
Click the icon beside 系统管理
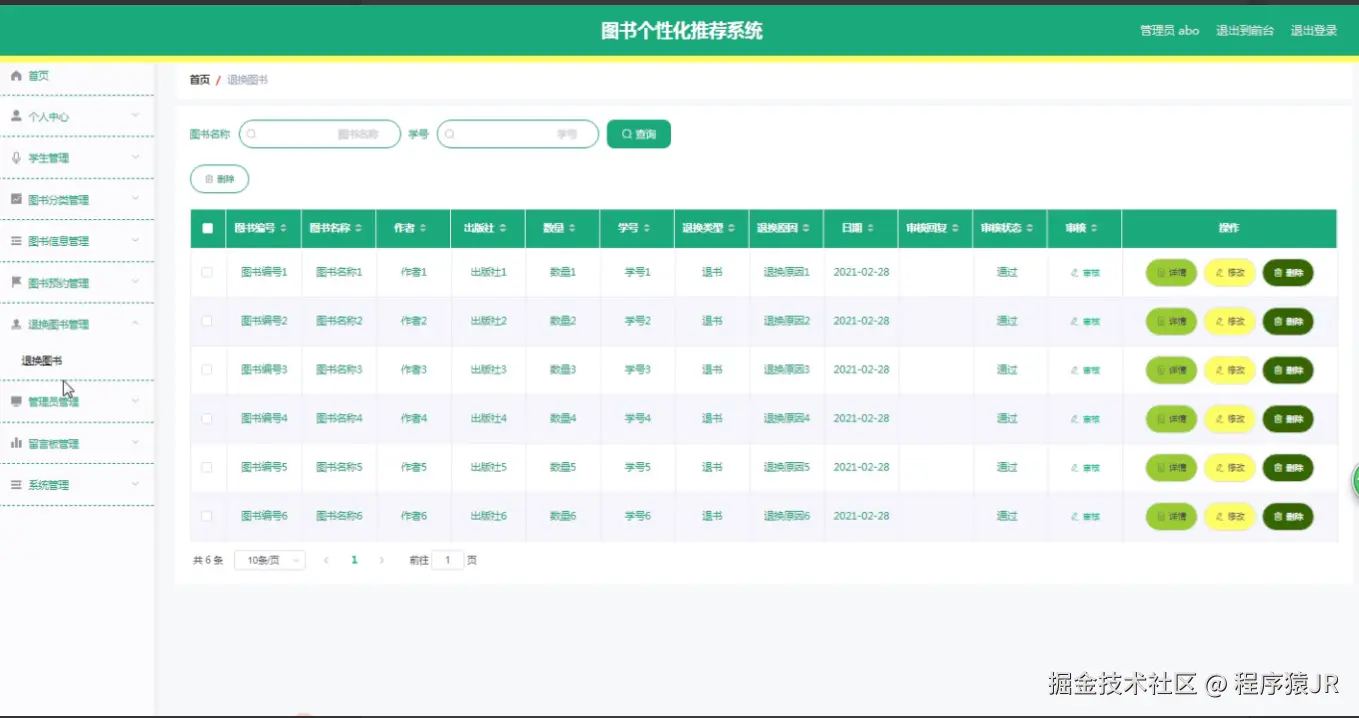tap(16, 485)
